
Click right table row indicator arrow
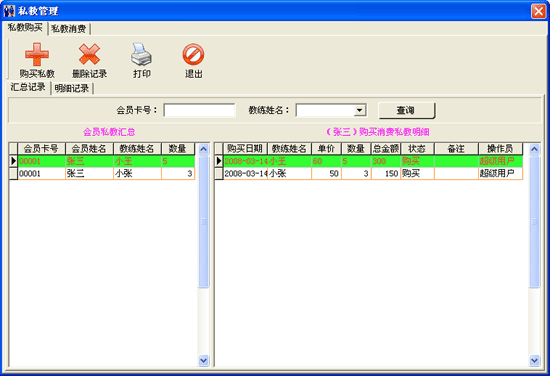pyautogui.click(x=219, y=161)
